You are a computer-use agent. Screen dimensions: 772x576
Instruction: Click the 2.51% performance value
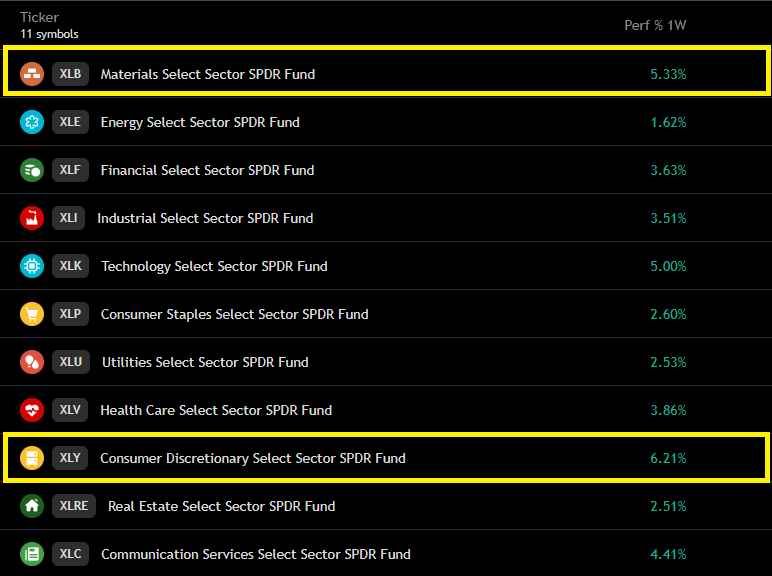pos(668,507)
